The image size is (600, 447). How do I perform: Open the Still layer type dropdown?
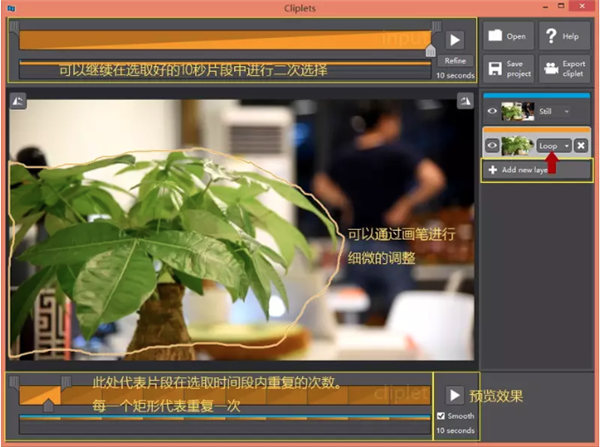567,112
